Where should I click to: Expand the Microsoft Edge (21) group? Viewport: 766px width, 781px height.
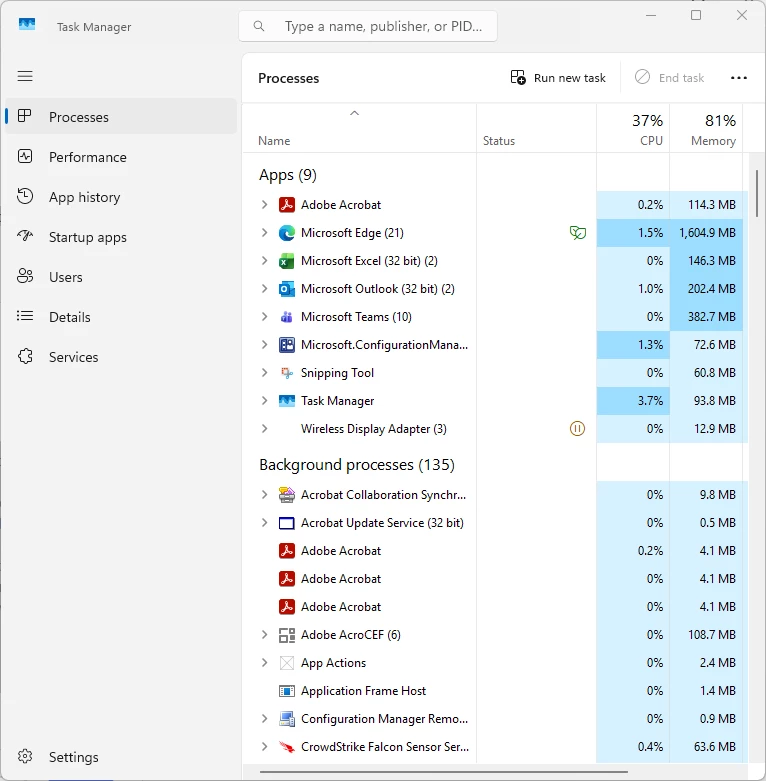pyautogui.click(x=264, y=233)
